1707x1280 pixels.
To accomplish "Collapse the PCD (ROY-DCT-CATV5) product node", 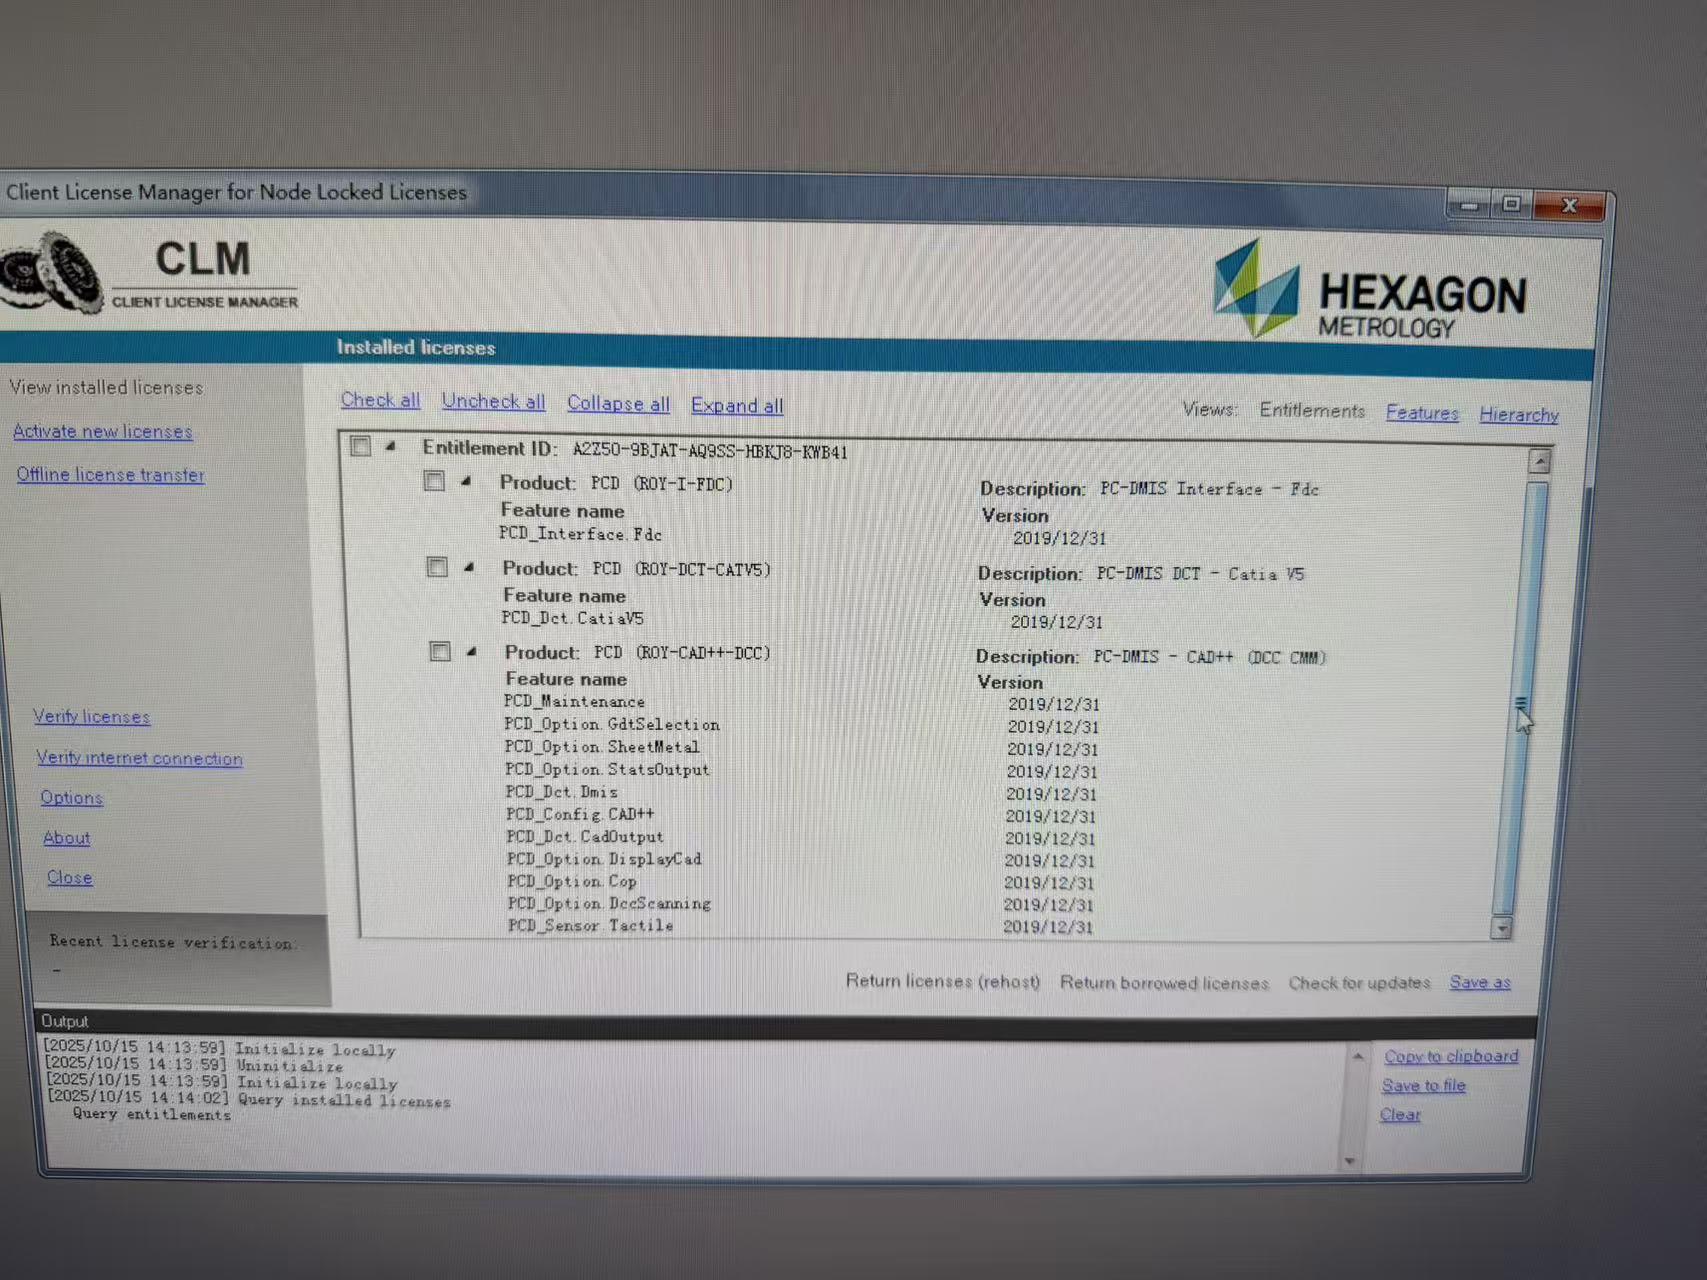I will (x=468, y=567).
